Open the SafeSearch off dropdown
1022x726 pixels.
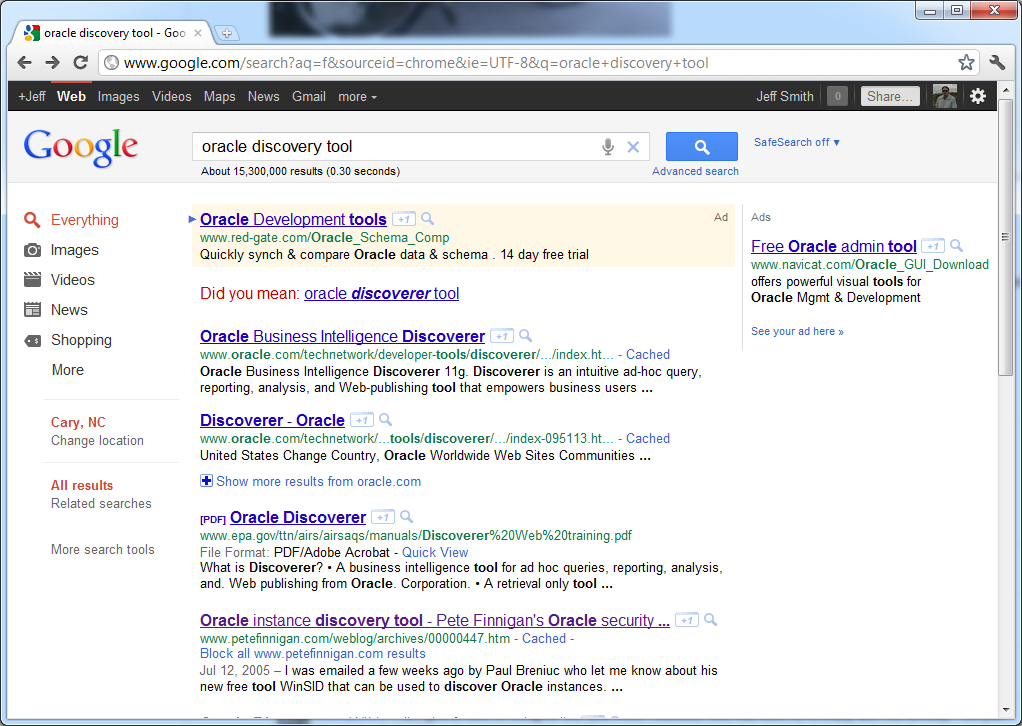click(796, 142)
